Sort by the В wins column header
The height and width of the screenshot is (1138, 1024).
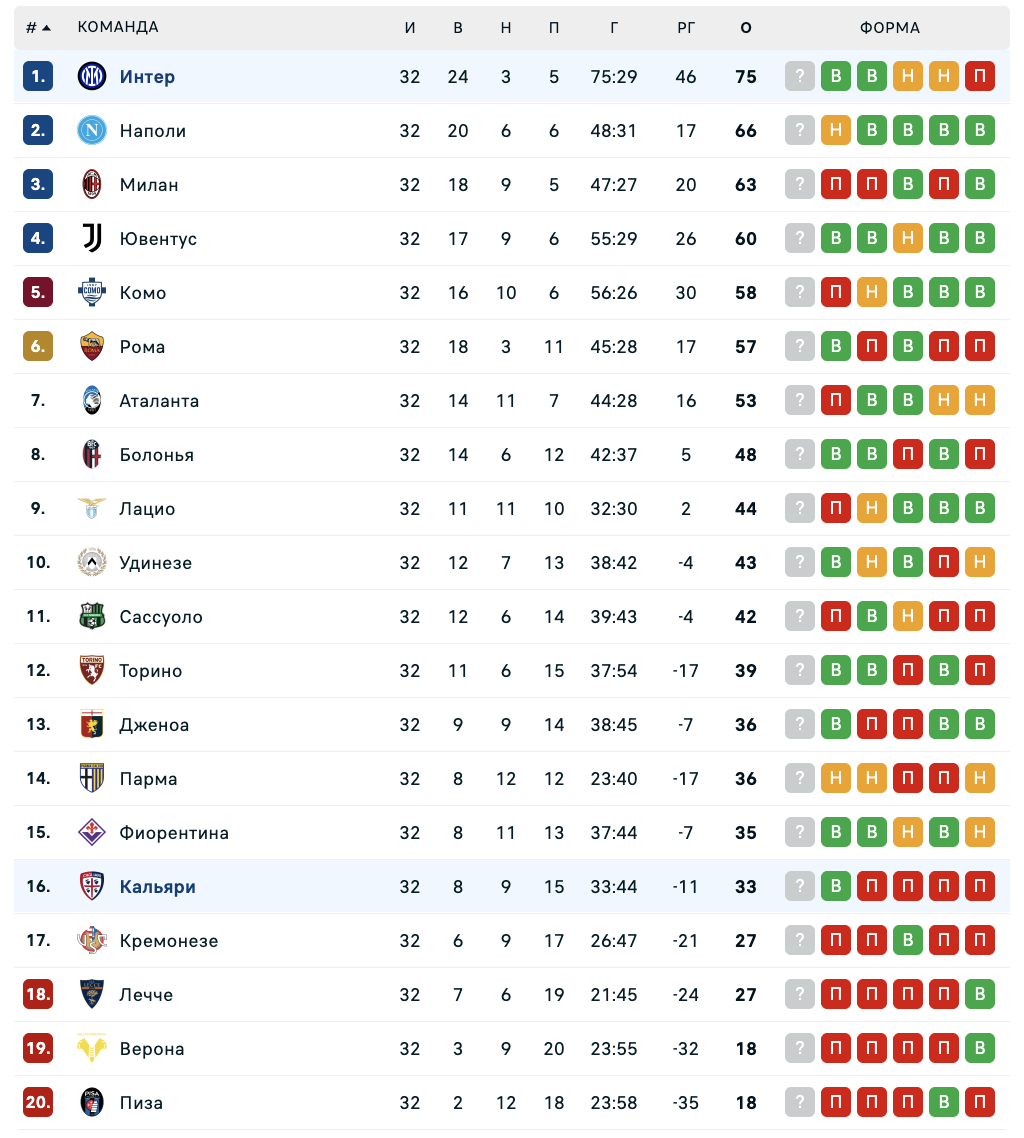tap(458, 28)
